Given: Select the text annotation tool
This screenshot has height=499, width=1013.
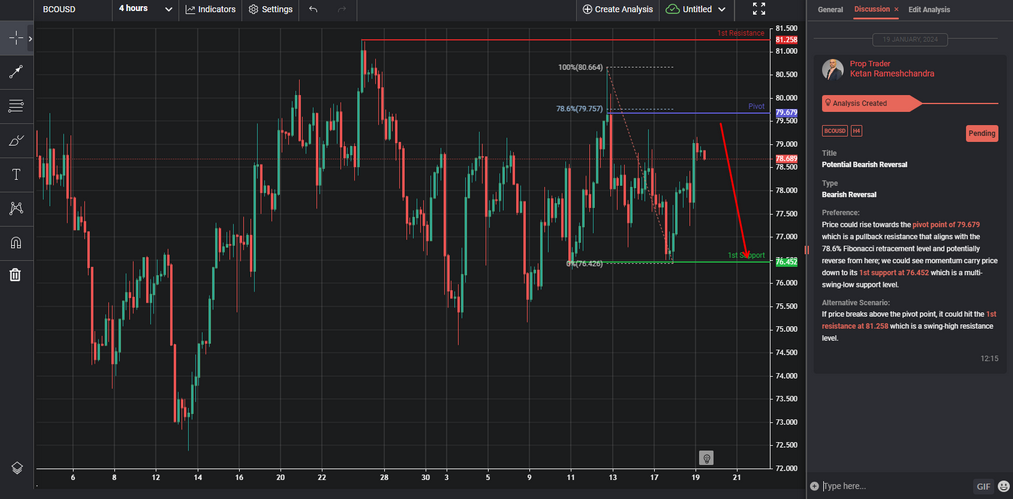Looking at the screenshot, I should tap(16, 175).
